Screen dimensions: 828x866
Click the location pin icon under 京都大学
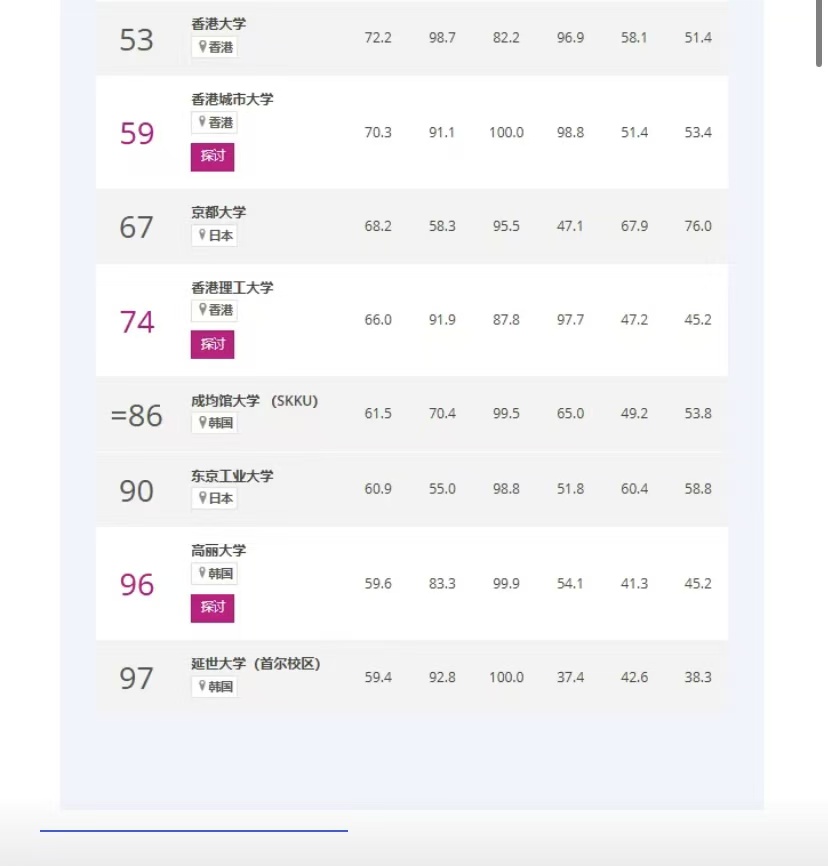click(x=203, y=235)
